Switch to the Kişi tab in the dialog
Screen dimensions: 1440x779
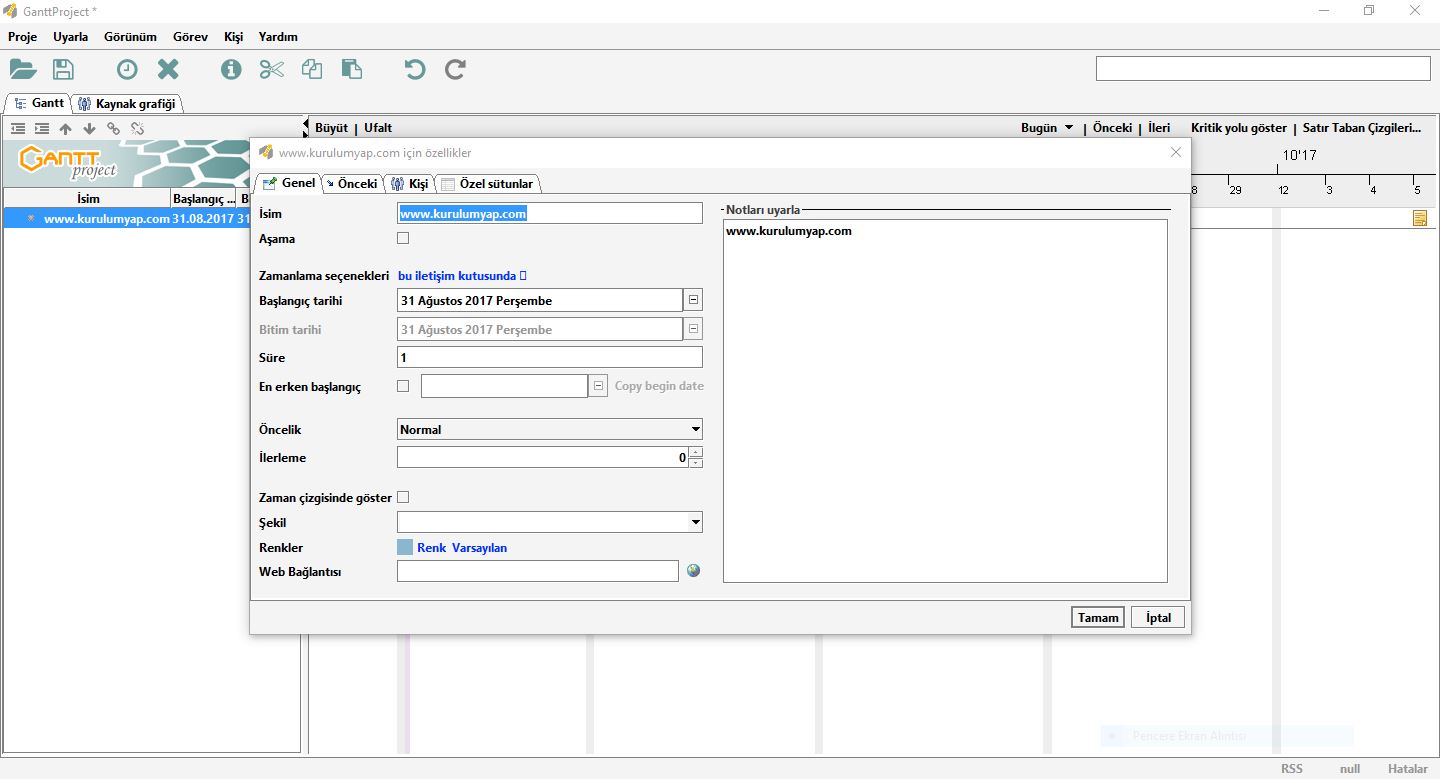(409, 183)
